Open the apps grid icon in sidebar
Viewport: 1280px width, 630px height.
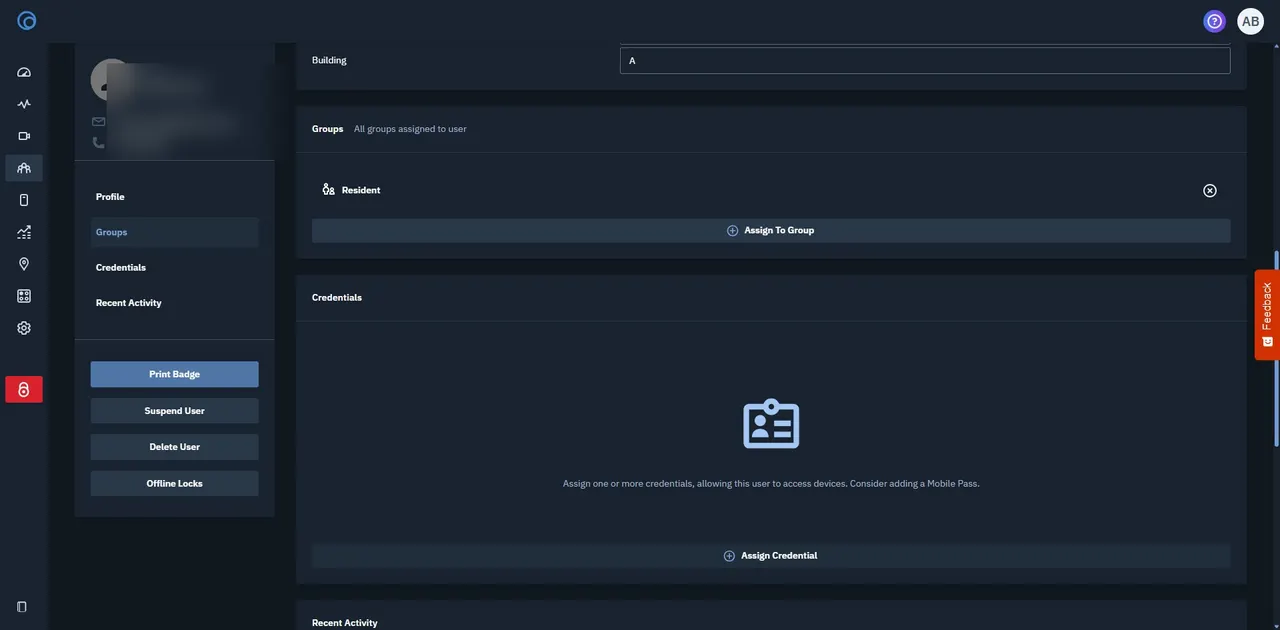(x=24, y=296)
